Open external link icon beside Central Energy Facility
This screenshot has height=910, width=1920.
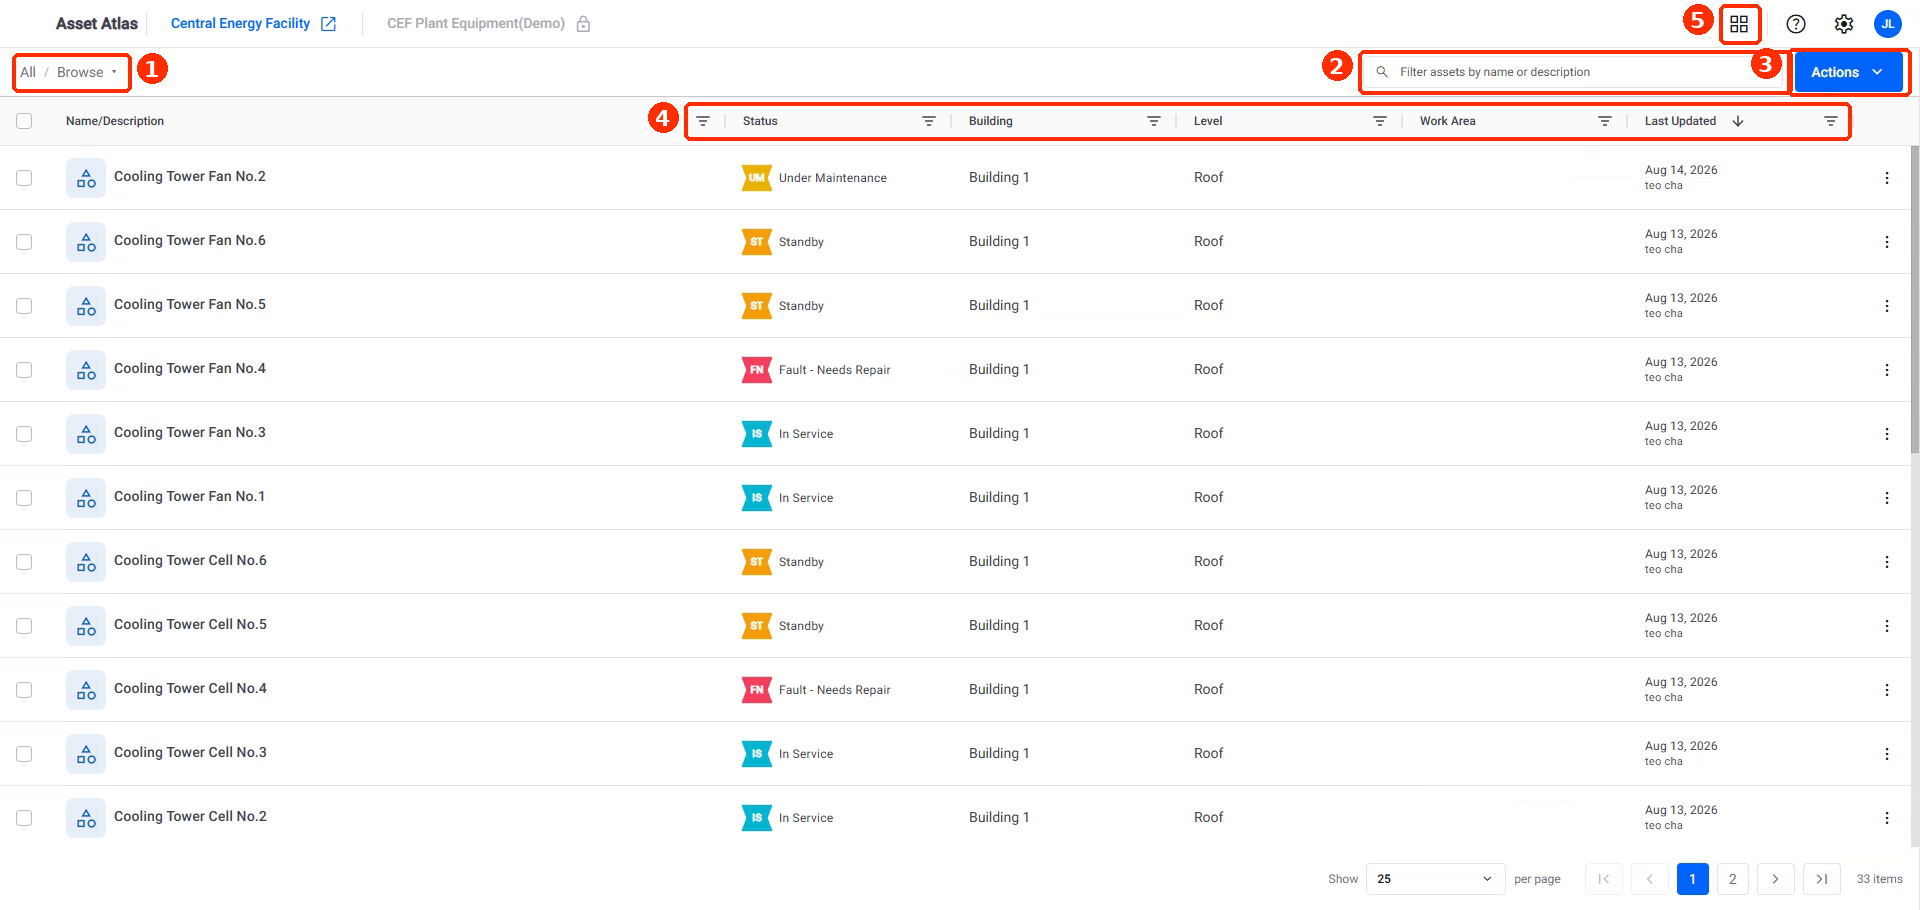point(328,24)
